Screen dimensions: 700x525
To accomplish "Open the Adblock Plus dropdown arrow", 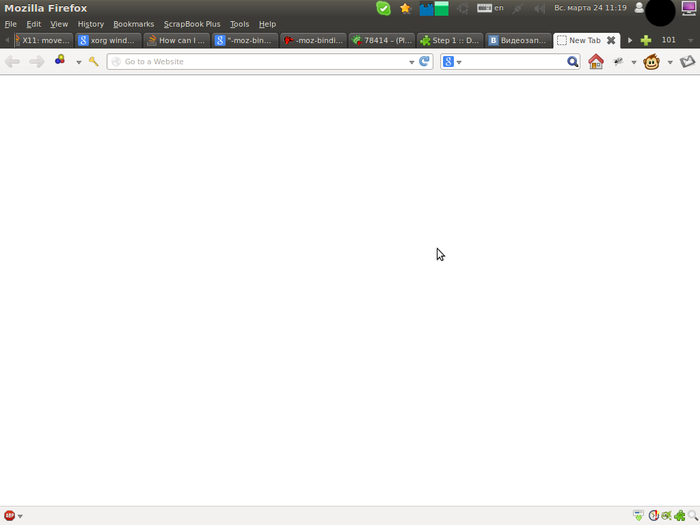I will (20, 517).
